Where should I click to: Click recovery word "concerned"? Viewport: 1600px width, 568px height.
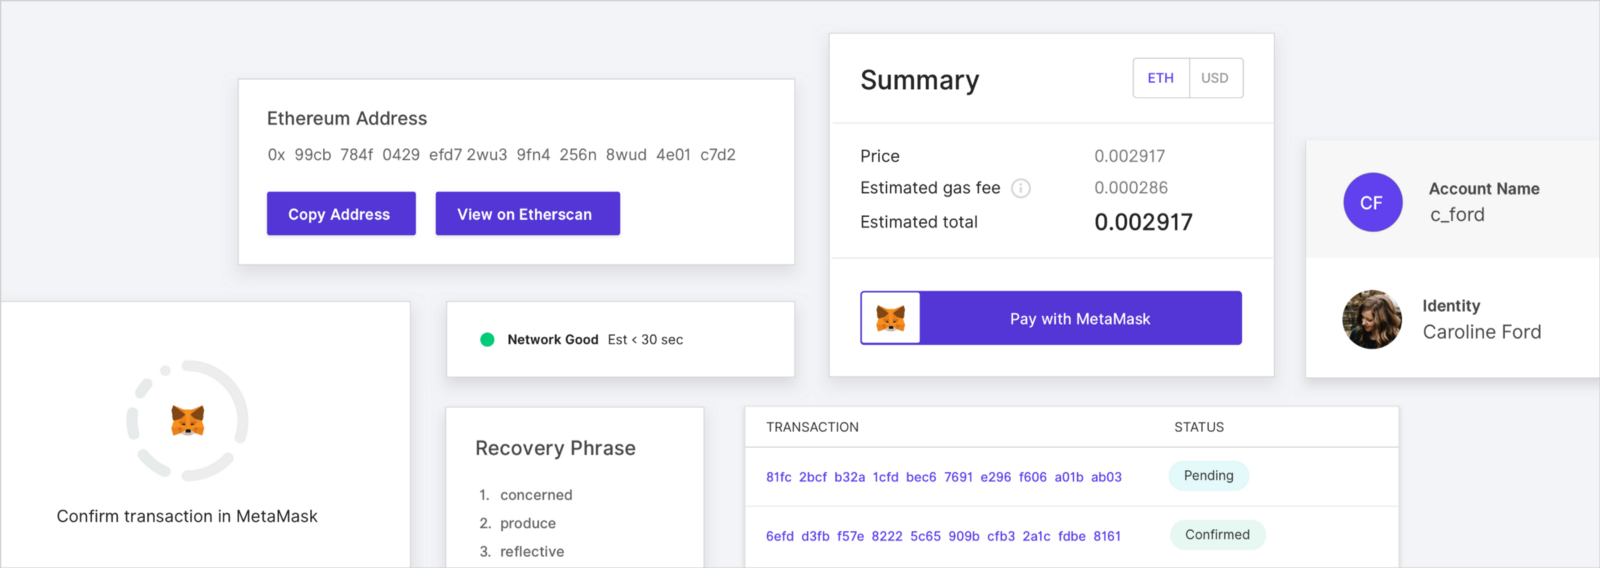click(x=536, y=495)
